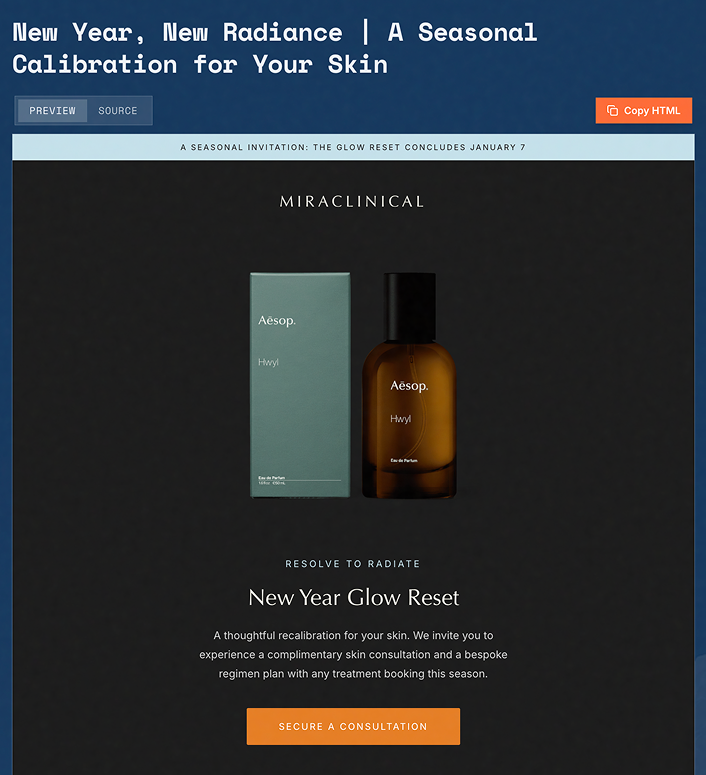The width and height of the screenshot is (706, 775).
Task: Click the amber Aesop perfume bottle body
Action: pyautogui.click(x=409, y=420)
